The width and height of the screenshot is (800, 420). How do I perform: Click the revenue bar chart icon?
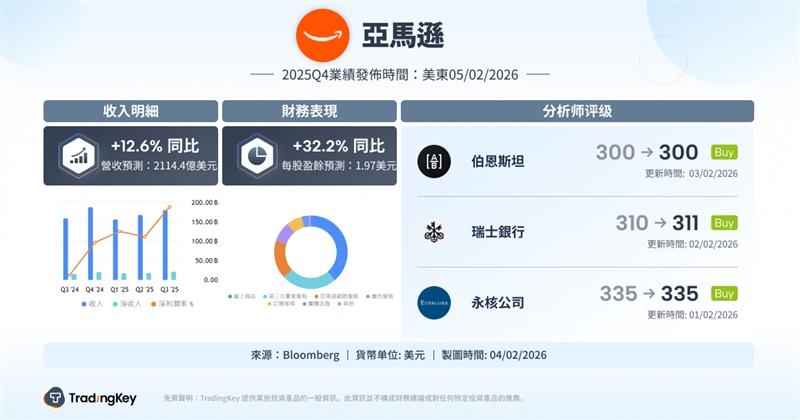(76, 155)
